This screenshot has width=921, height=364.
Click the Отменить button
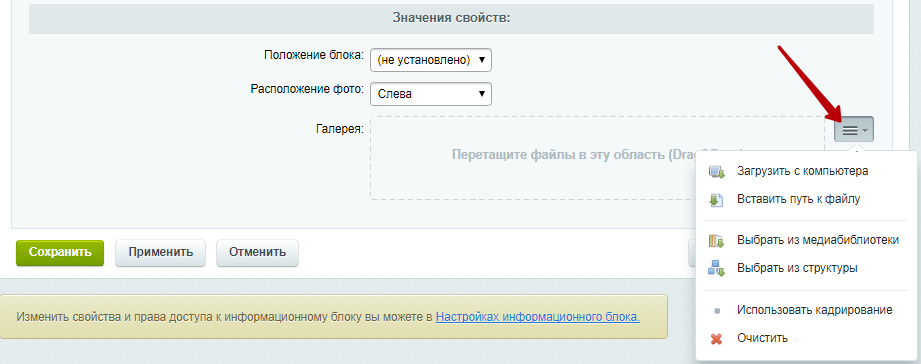point(257,252)
